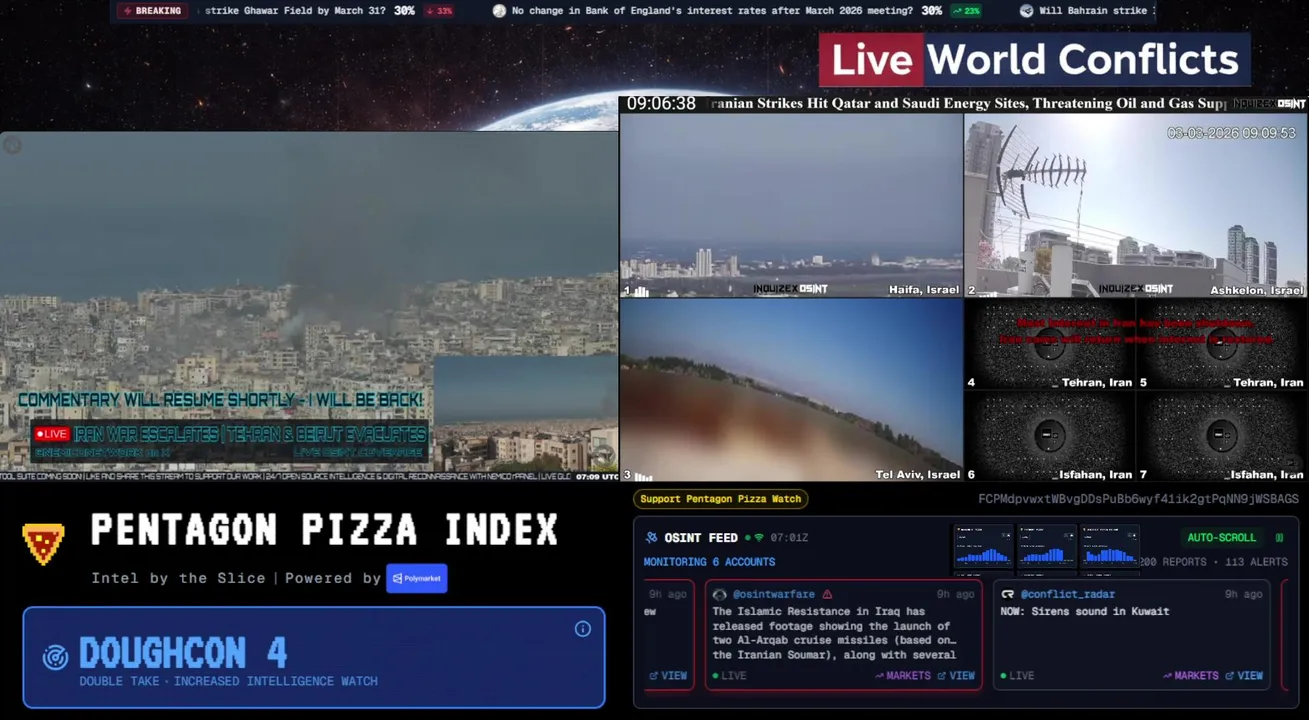1309x720 pixels.
Task: Select the Ashkelon, Israel camera feed
Action: 1135,205
